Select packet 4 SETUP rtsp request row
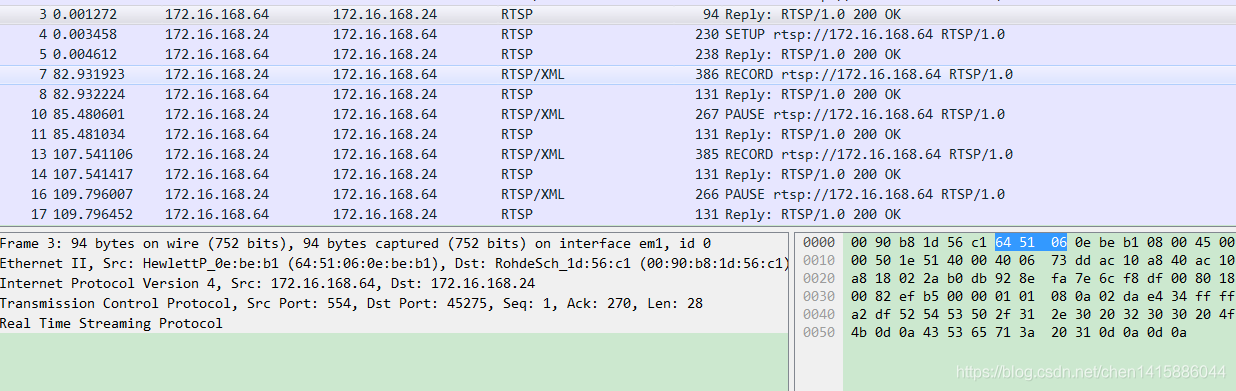Viewport: 1236px width, 391px height. [x=618, y=34]
